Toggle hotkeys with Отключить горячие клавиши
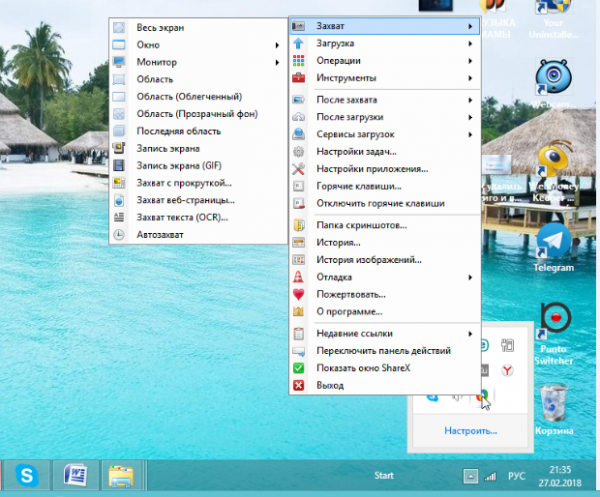This screenshot has width=600, height=497. tap(384, 203)
